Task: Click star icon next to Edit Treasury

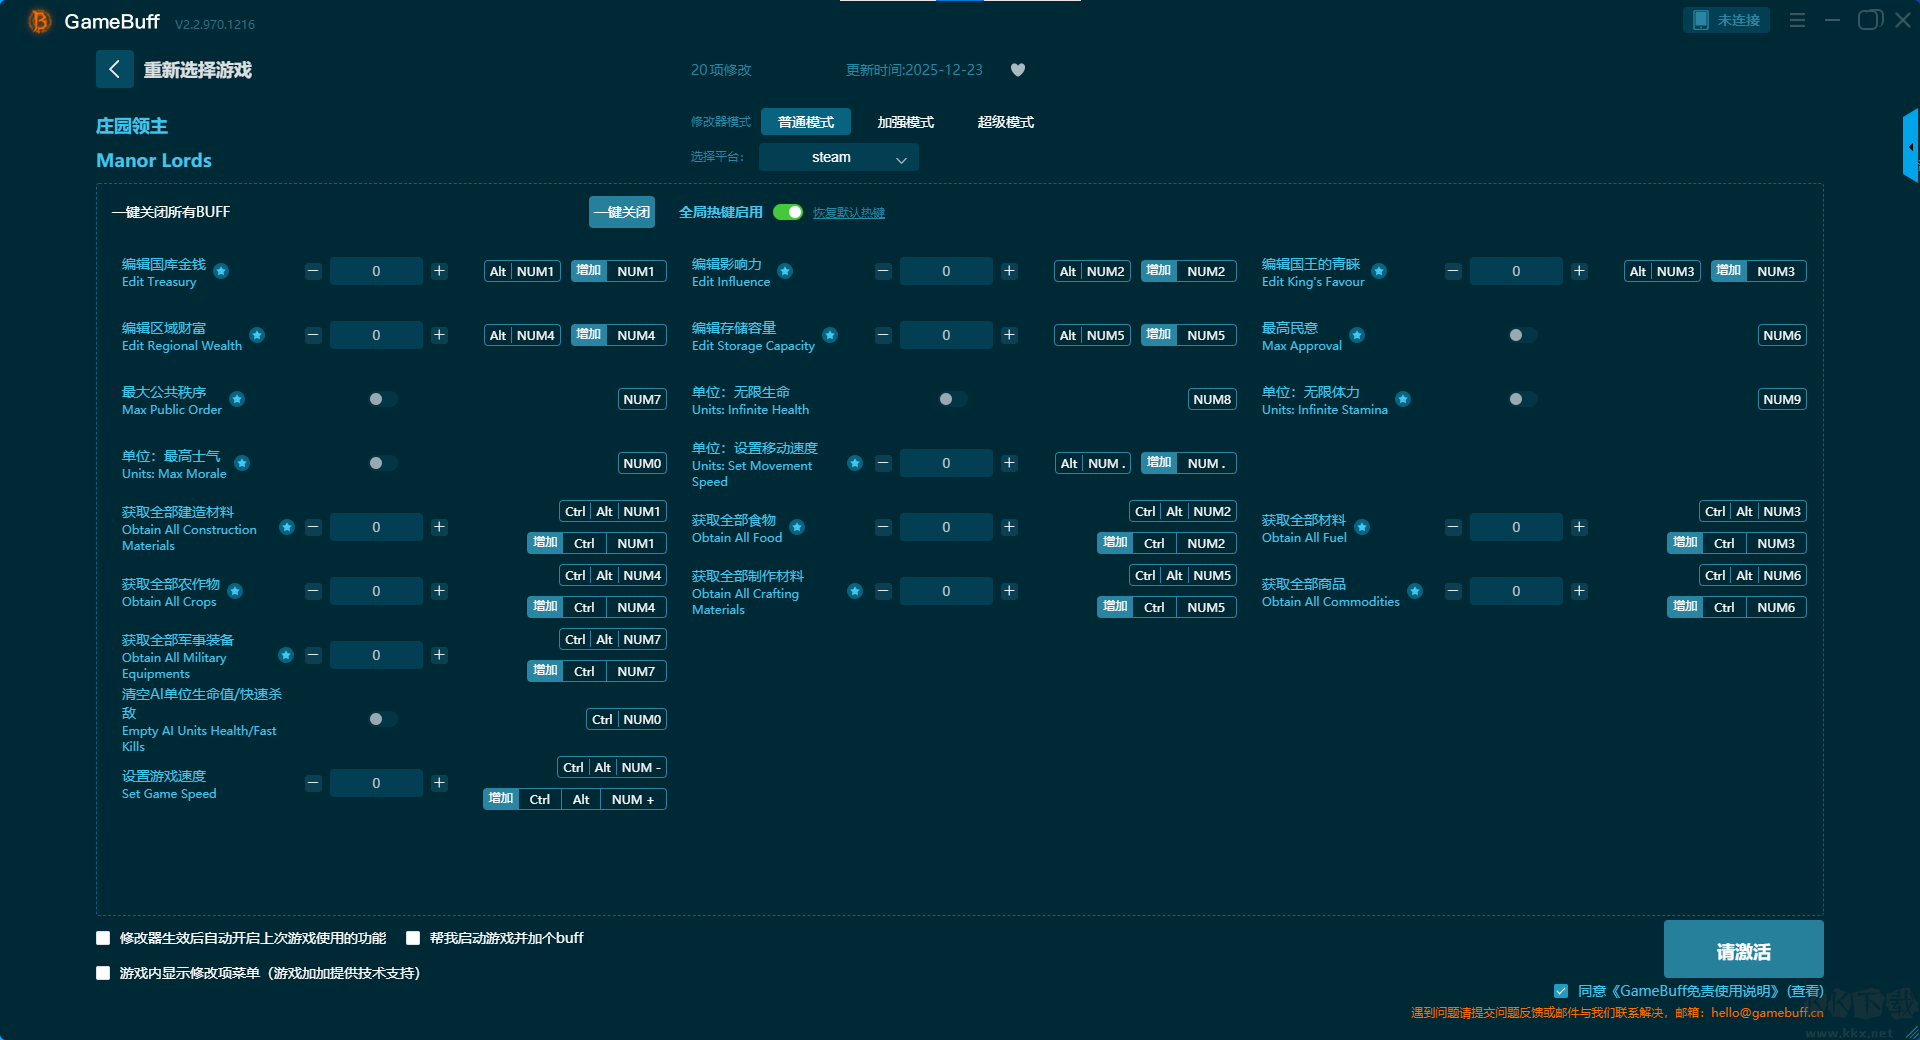Action: [221, 271]
